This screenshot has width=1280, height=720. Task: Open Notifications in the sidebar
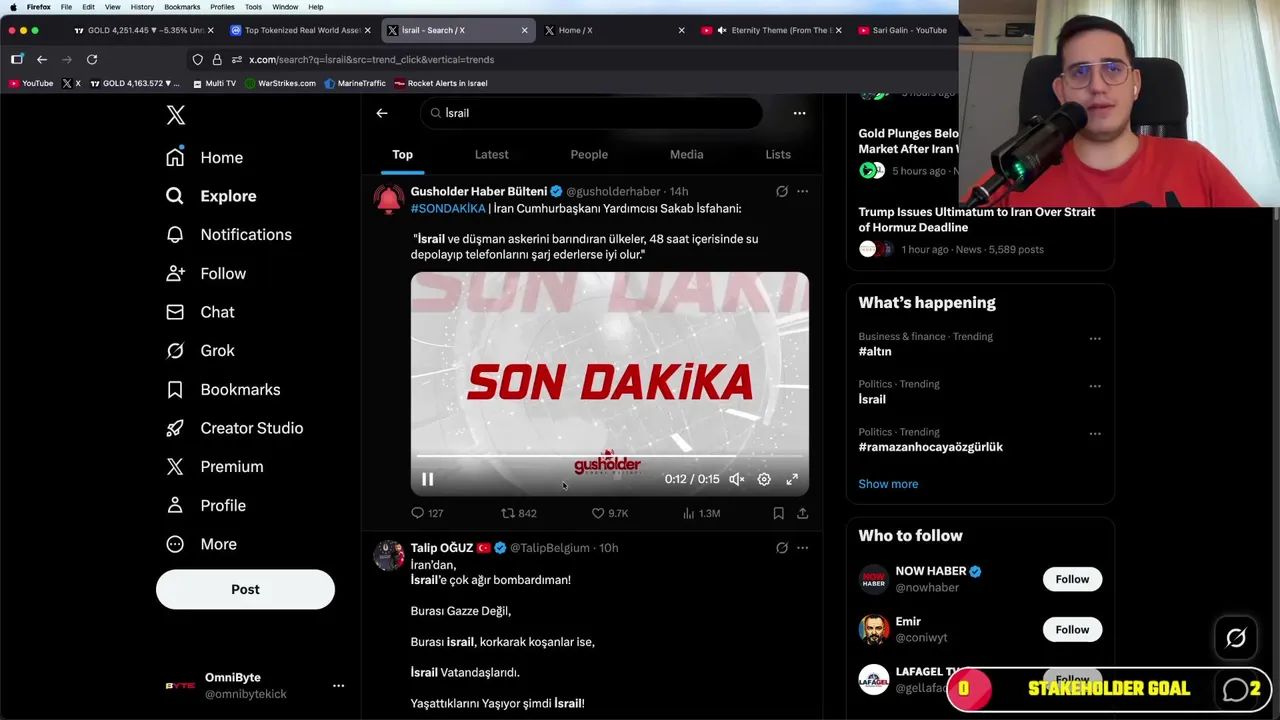229,235
